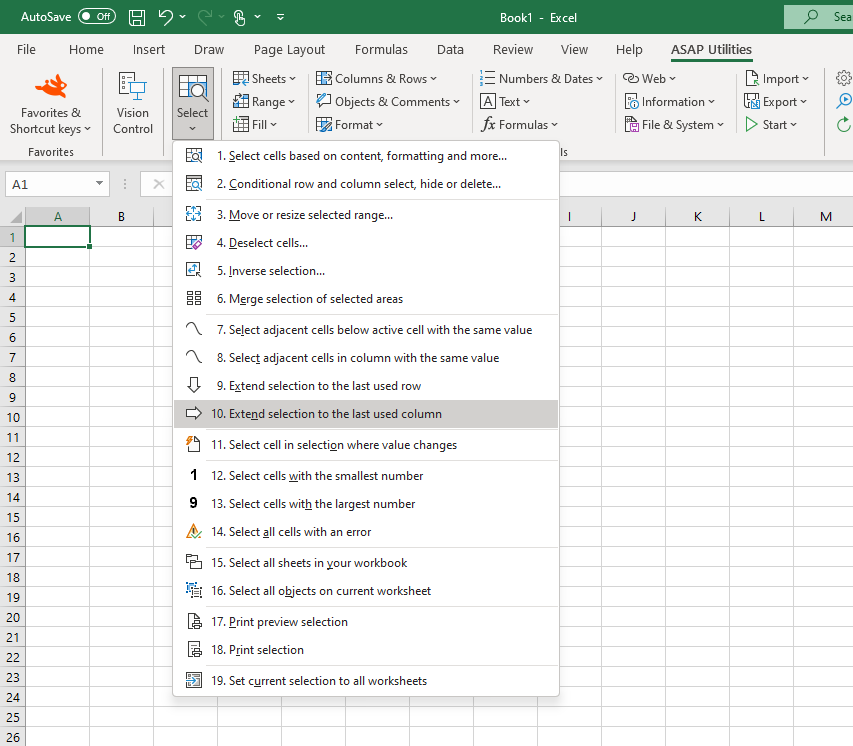Click the Deselect cells icon
The height and width of the screenshot is (746, 853).
pos(194,243)
